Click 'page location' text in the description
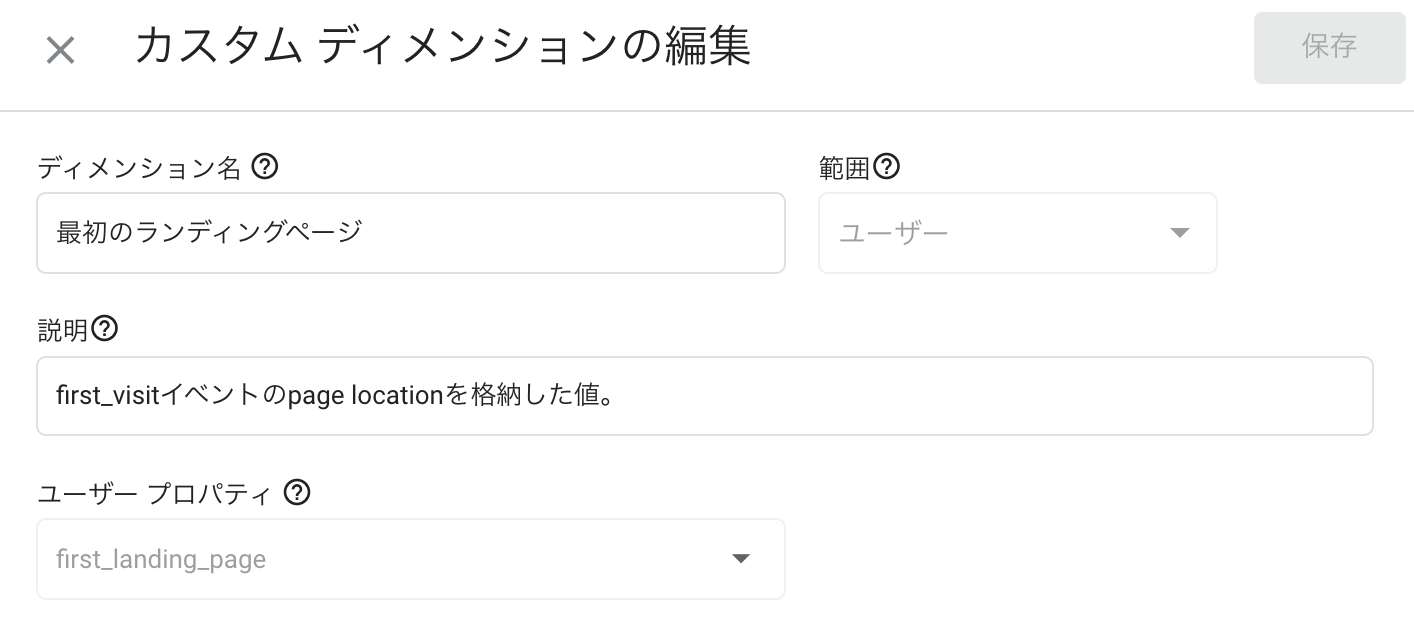1414x632 pixels. pos(365,396)
